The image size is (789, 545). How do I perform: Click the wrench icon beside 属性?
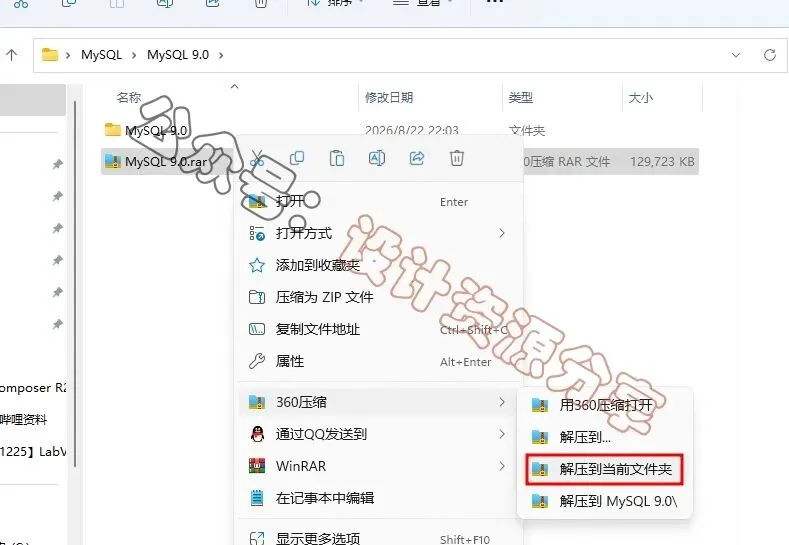click(x=257, y=361)
